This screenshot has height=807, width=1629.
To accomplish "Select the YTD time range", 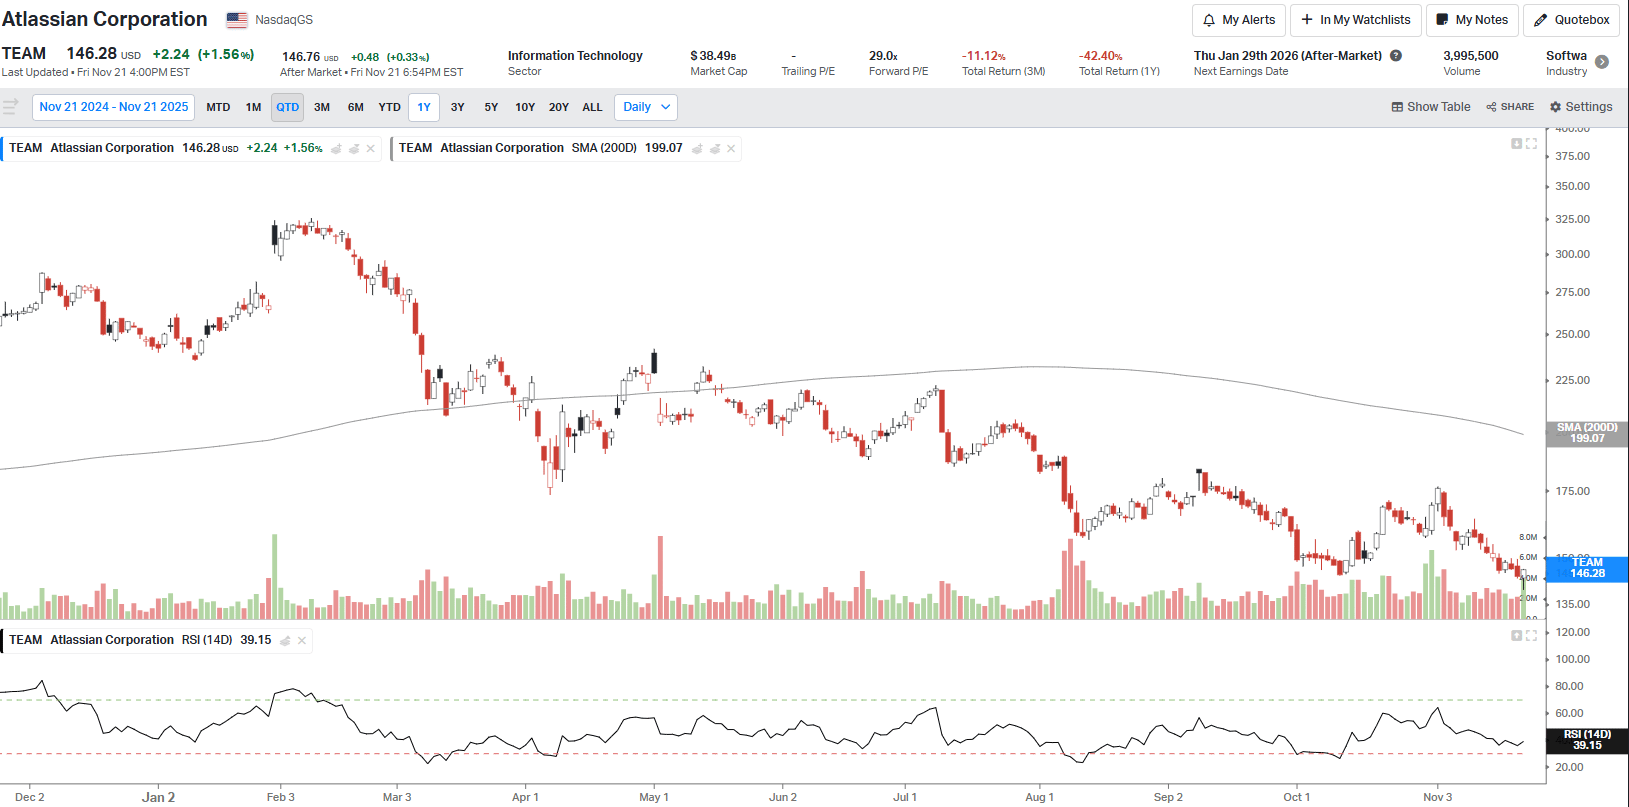I will (390, 107).
